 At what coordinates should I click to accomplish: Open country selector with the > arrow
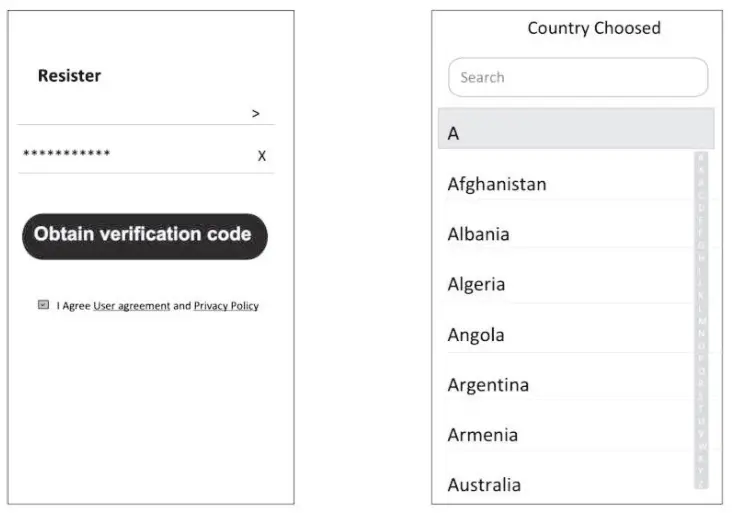pos(256,114)
